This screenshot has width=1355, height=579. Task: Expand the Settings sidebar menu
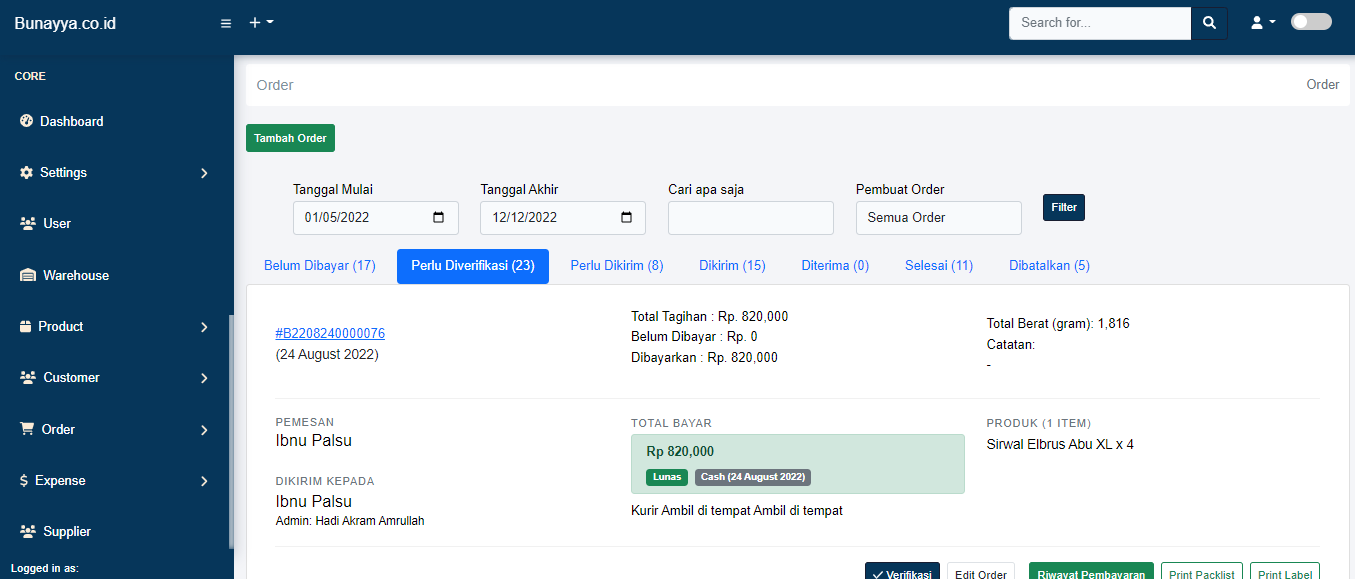116,173
